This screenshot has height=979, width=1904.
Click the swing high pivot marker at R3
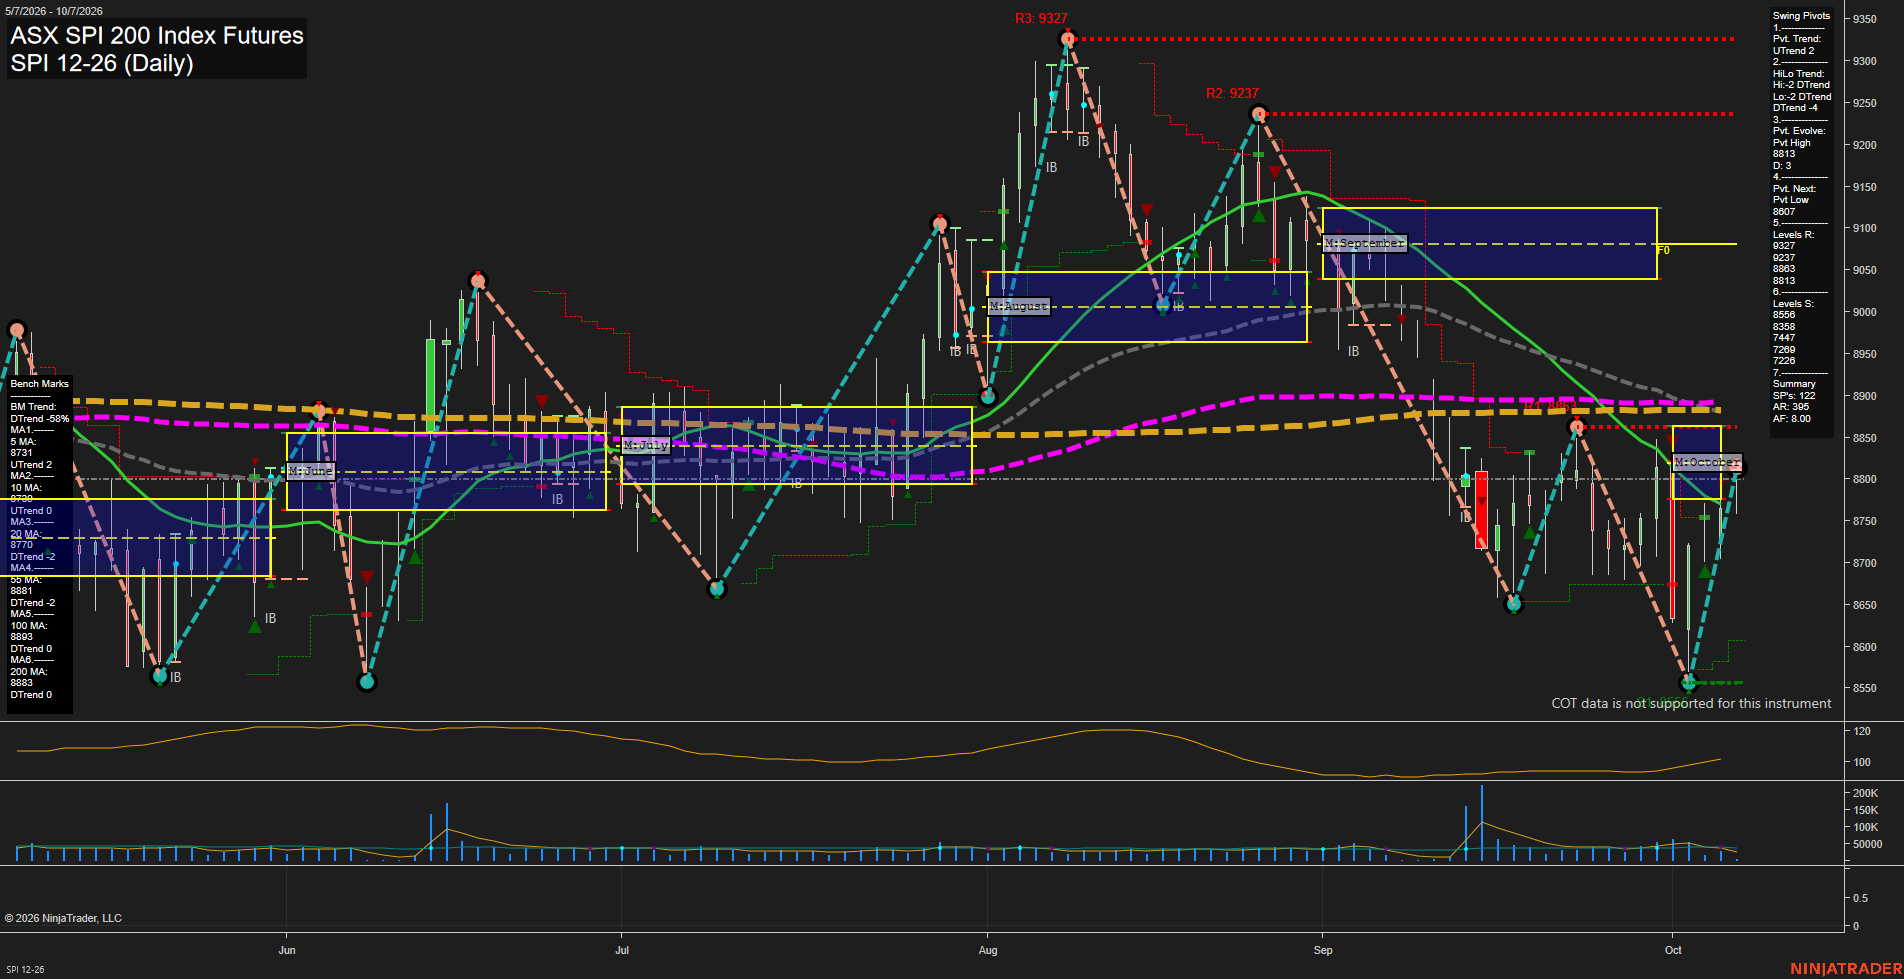click(1068, 39)
